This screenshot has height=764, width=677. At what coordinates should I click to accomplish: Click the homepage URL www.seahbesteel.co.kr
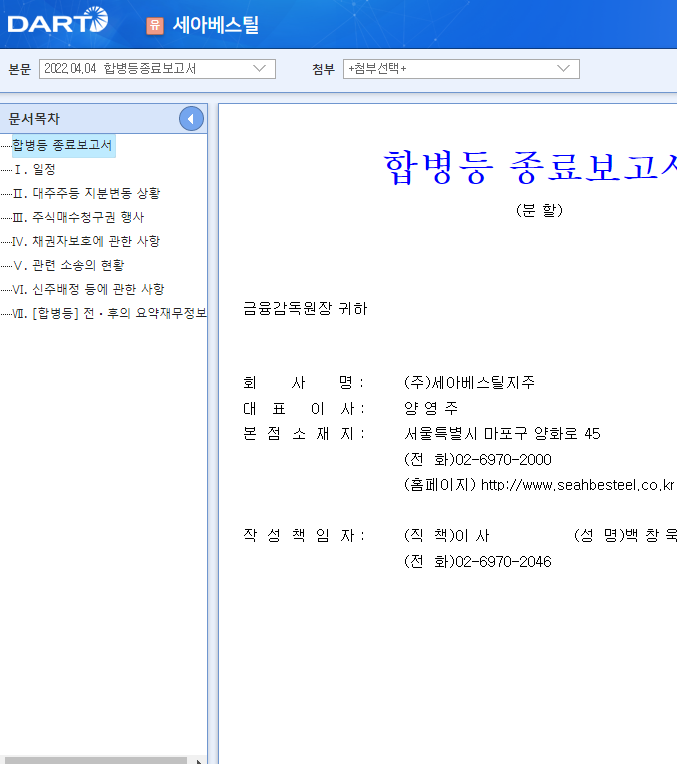point(577,485)
